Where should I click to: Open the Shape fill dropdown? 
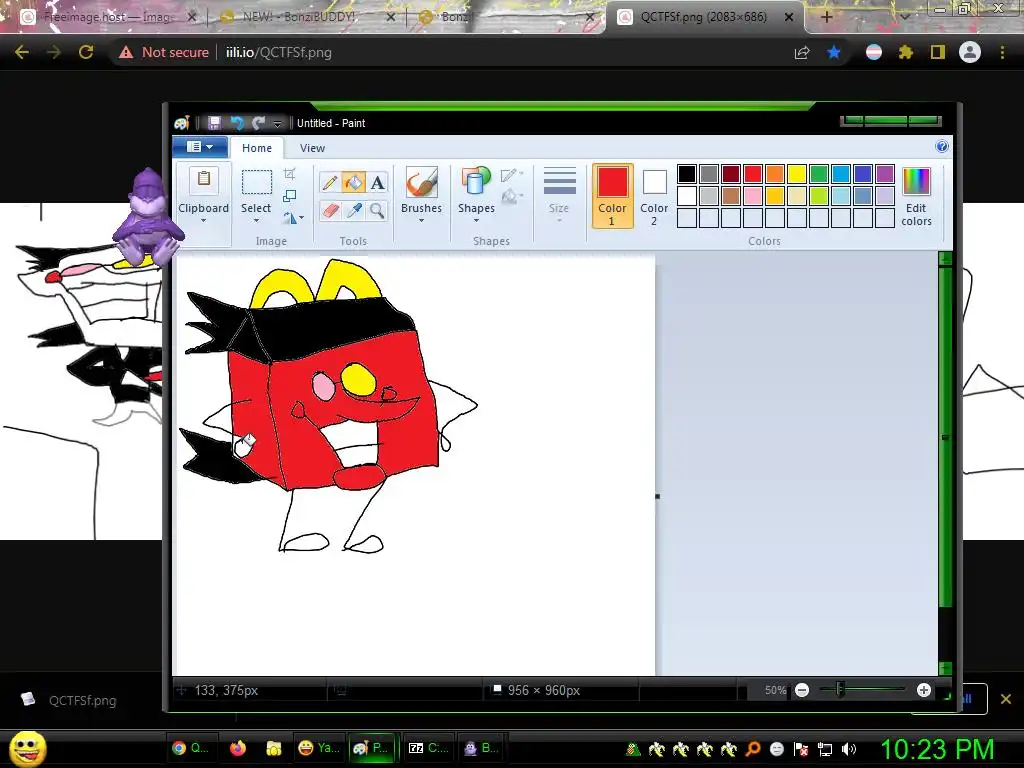click(512, 196)
